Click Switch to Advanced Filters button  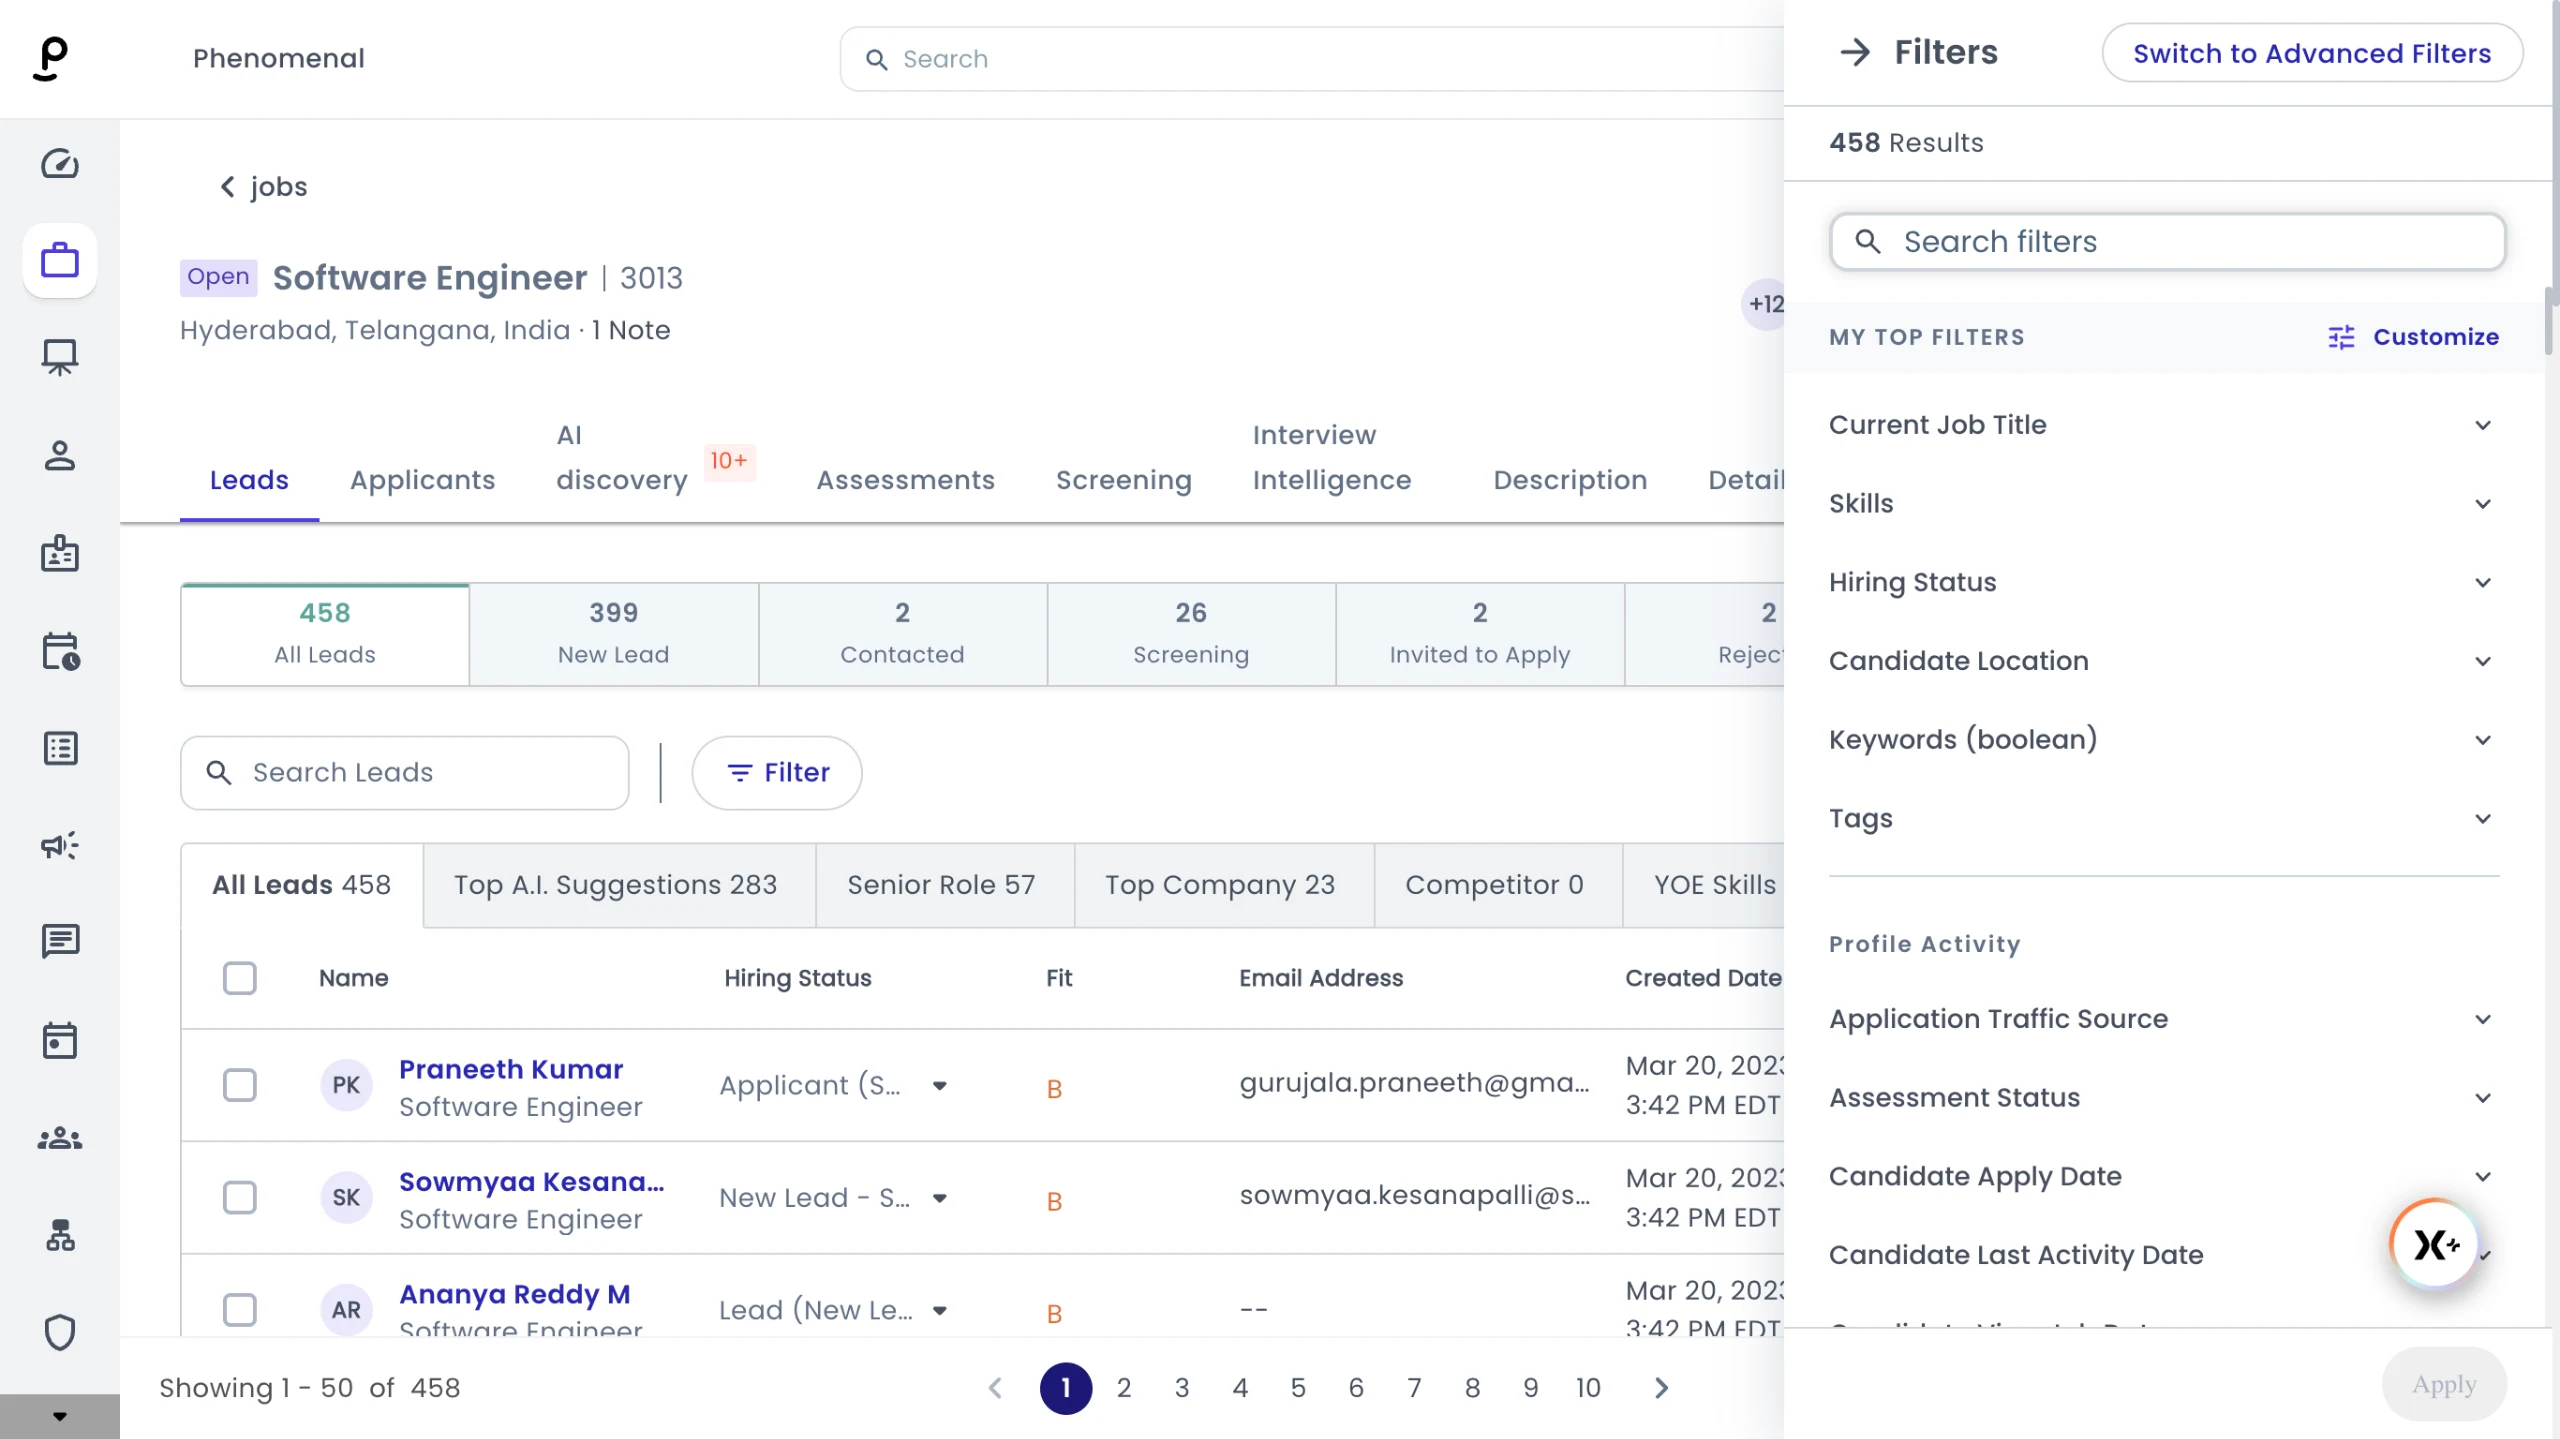[2312, 53]
